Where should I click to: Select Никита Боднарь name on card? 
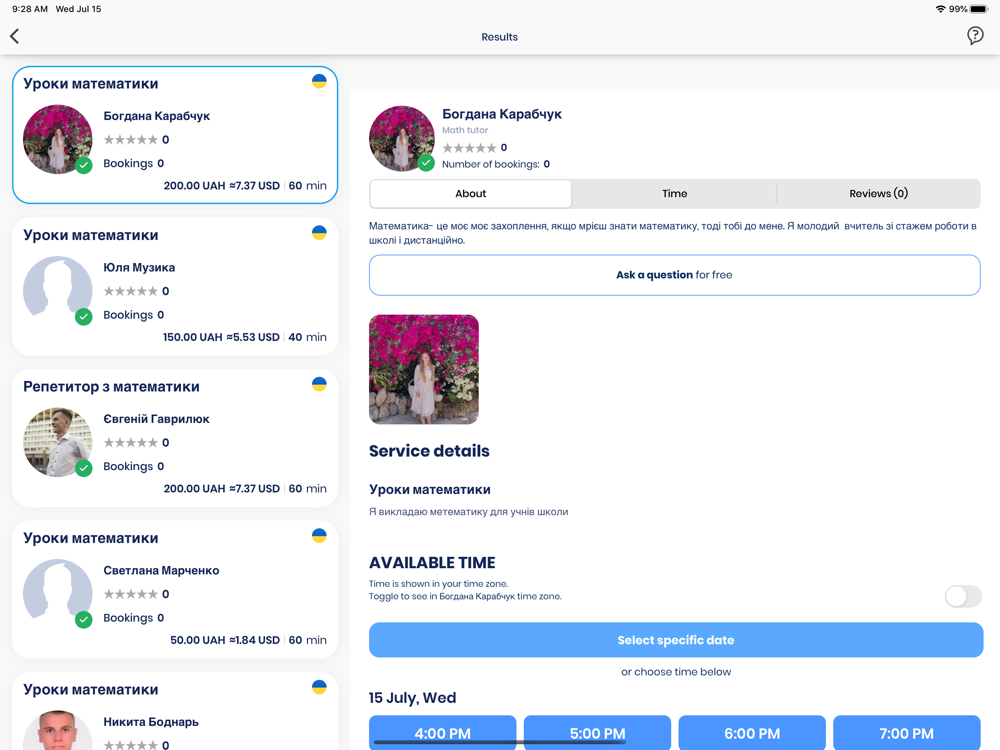(x=151, y=722)
